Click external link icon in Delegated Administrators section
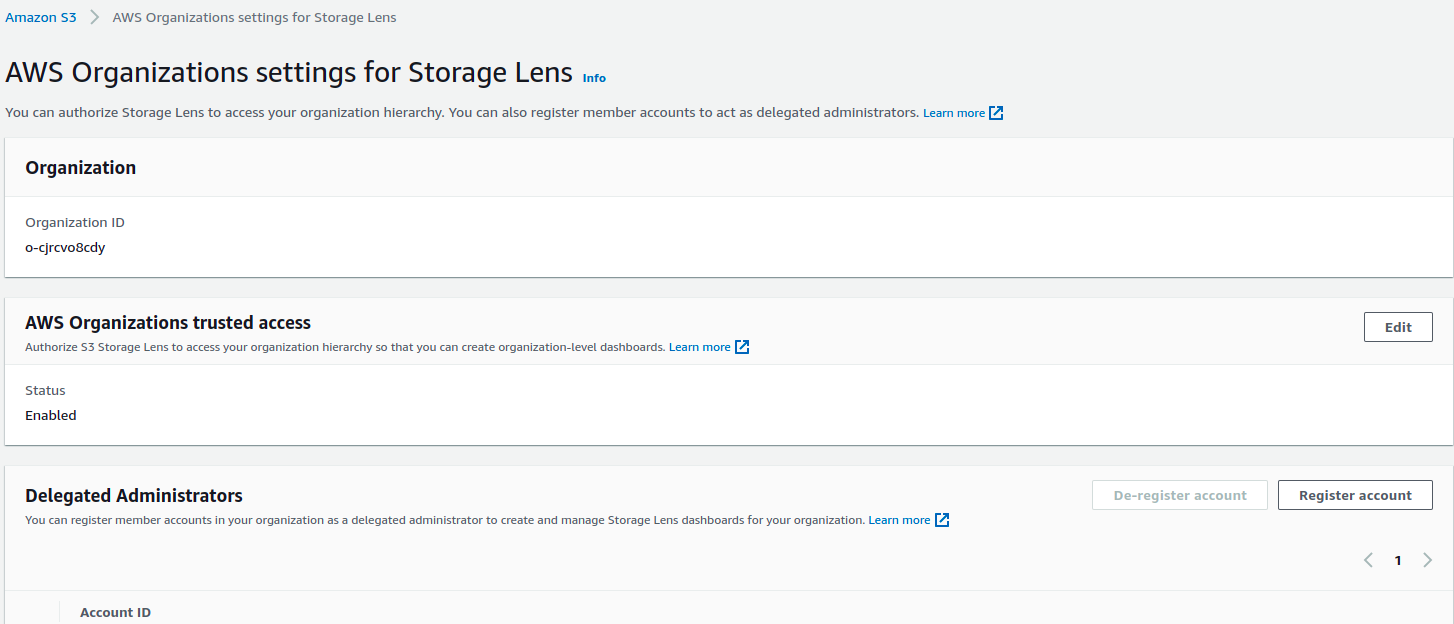The image size is (1454, 624). [942, 520]
